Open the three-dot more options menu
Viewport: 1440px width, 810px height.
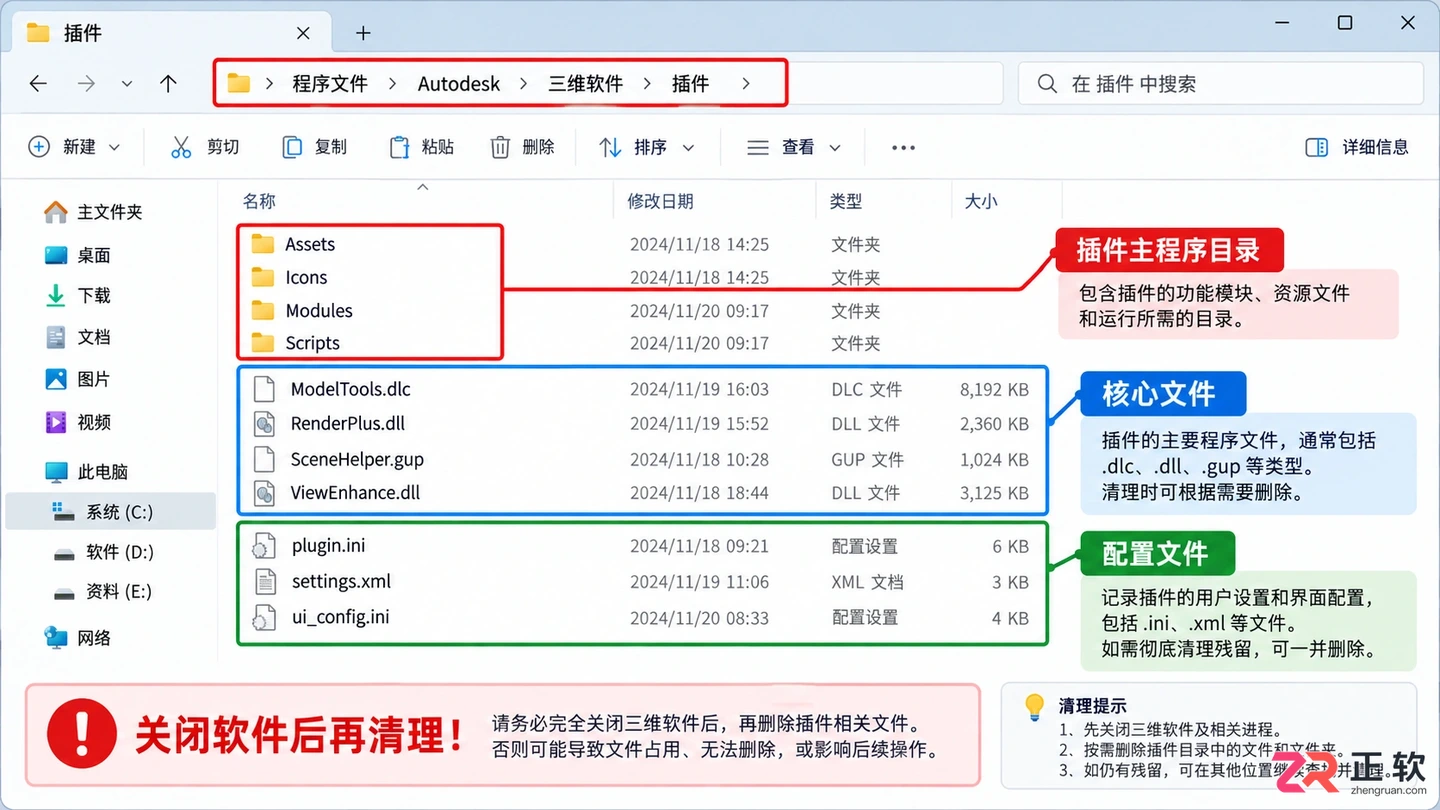pyautogui.click(x=903, y=147)
